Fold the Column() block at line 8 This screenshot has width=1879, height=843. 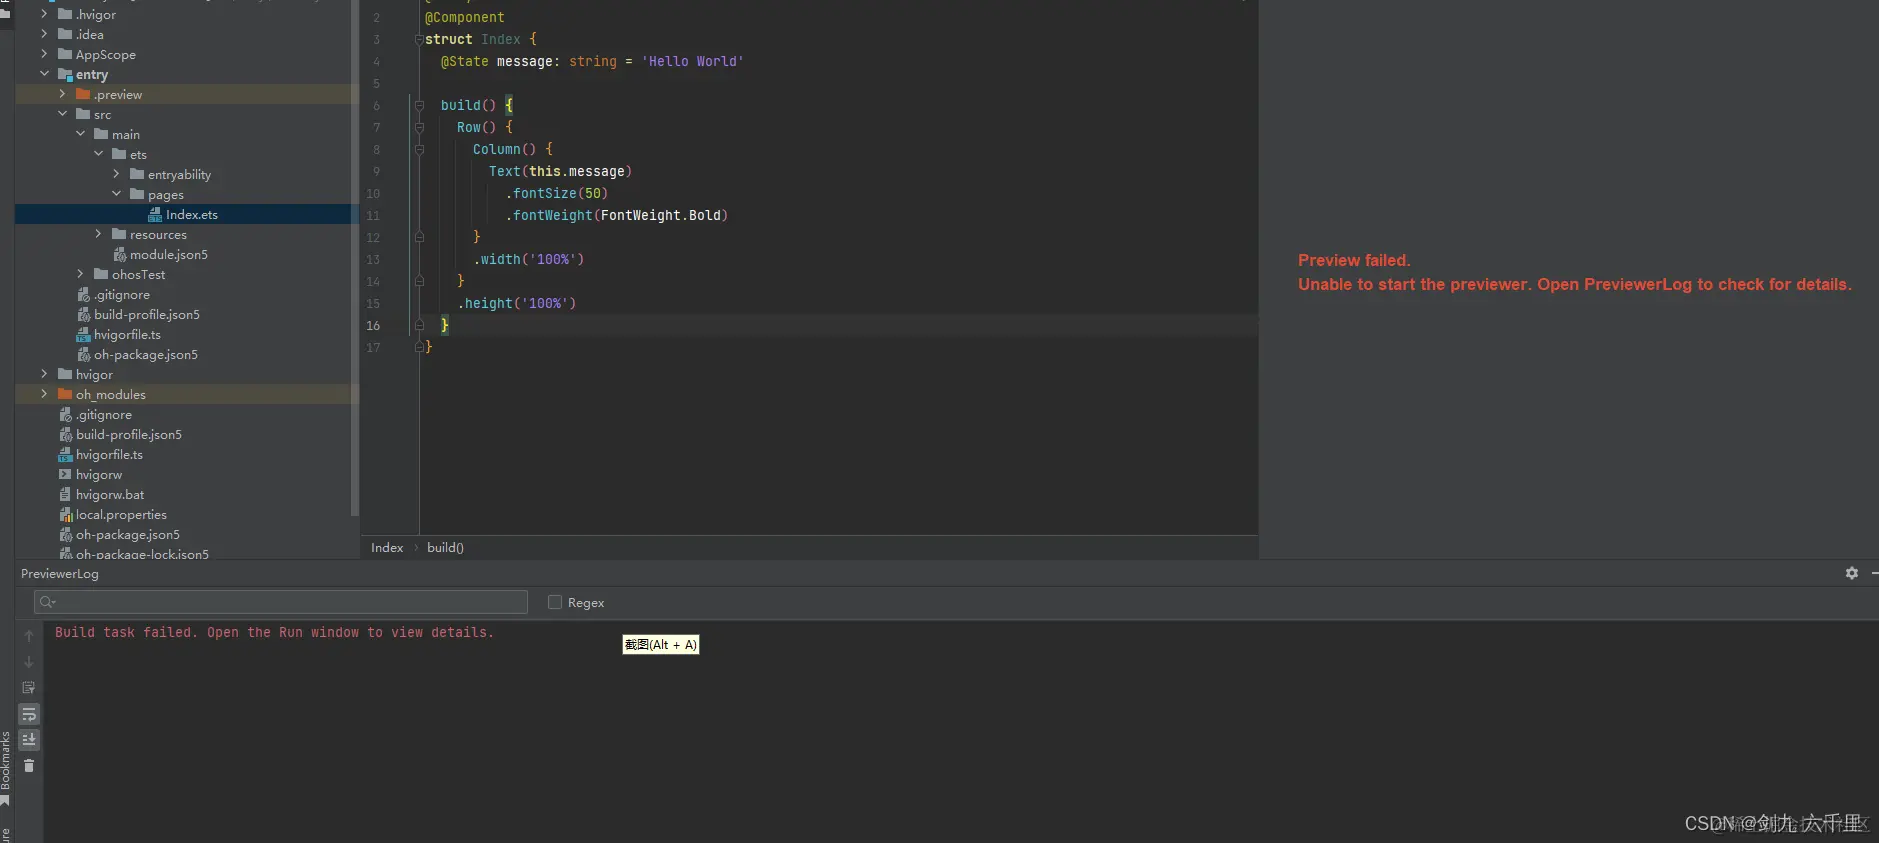tap(419, 150)
